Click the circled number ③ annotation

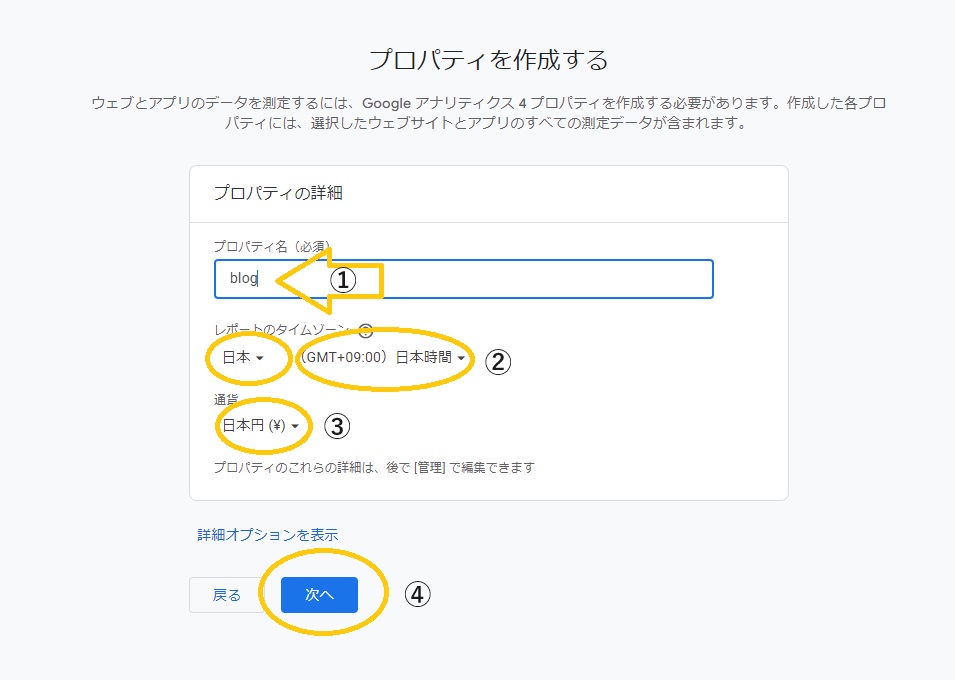tap(337, 426)
